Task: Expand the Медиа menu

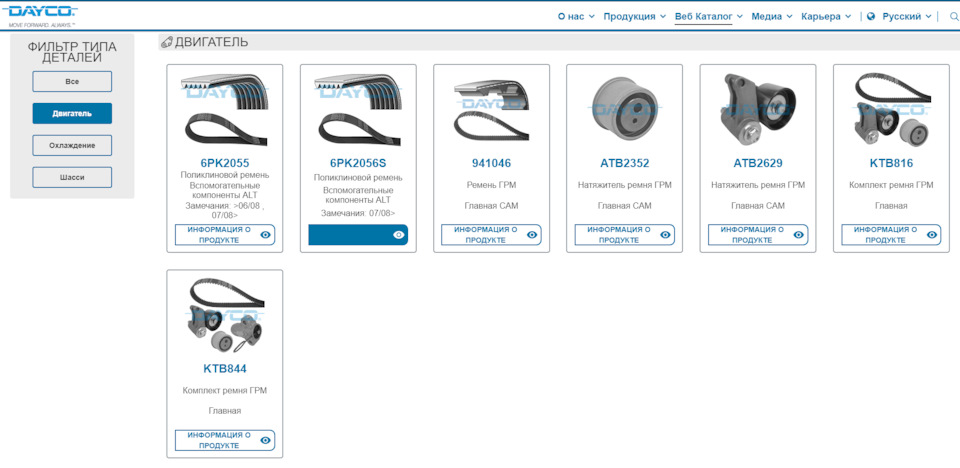Action: tap(772, 17)
